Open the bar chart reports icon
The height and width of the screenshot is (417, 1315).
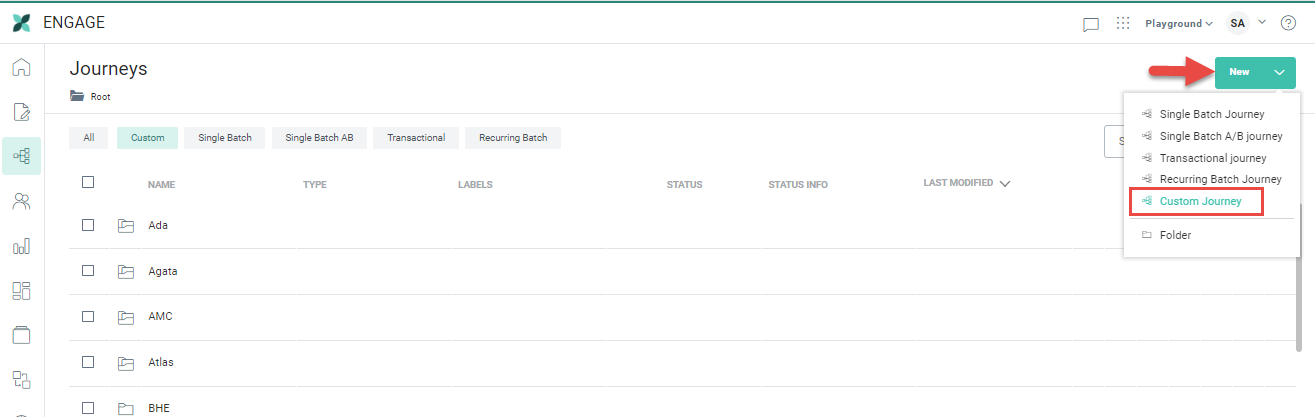tap(21, 246)
